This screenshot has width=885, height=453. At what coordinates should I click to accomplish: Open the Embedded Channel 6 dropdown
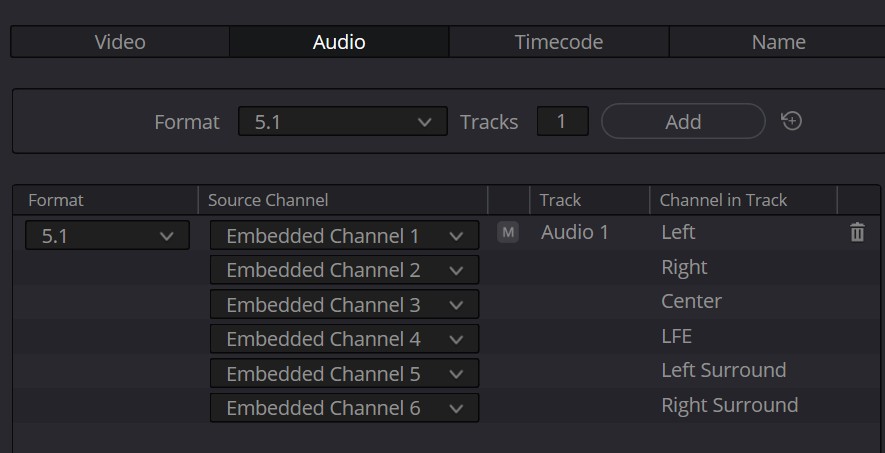pyautogui.click(x=344, y=407)
